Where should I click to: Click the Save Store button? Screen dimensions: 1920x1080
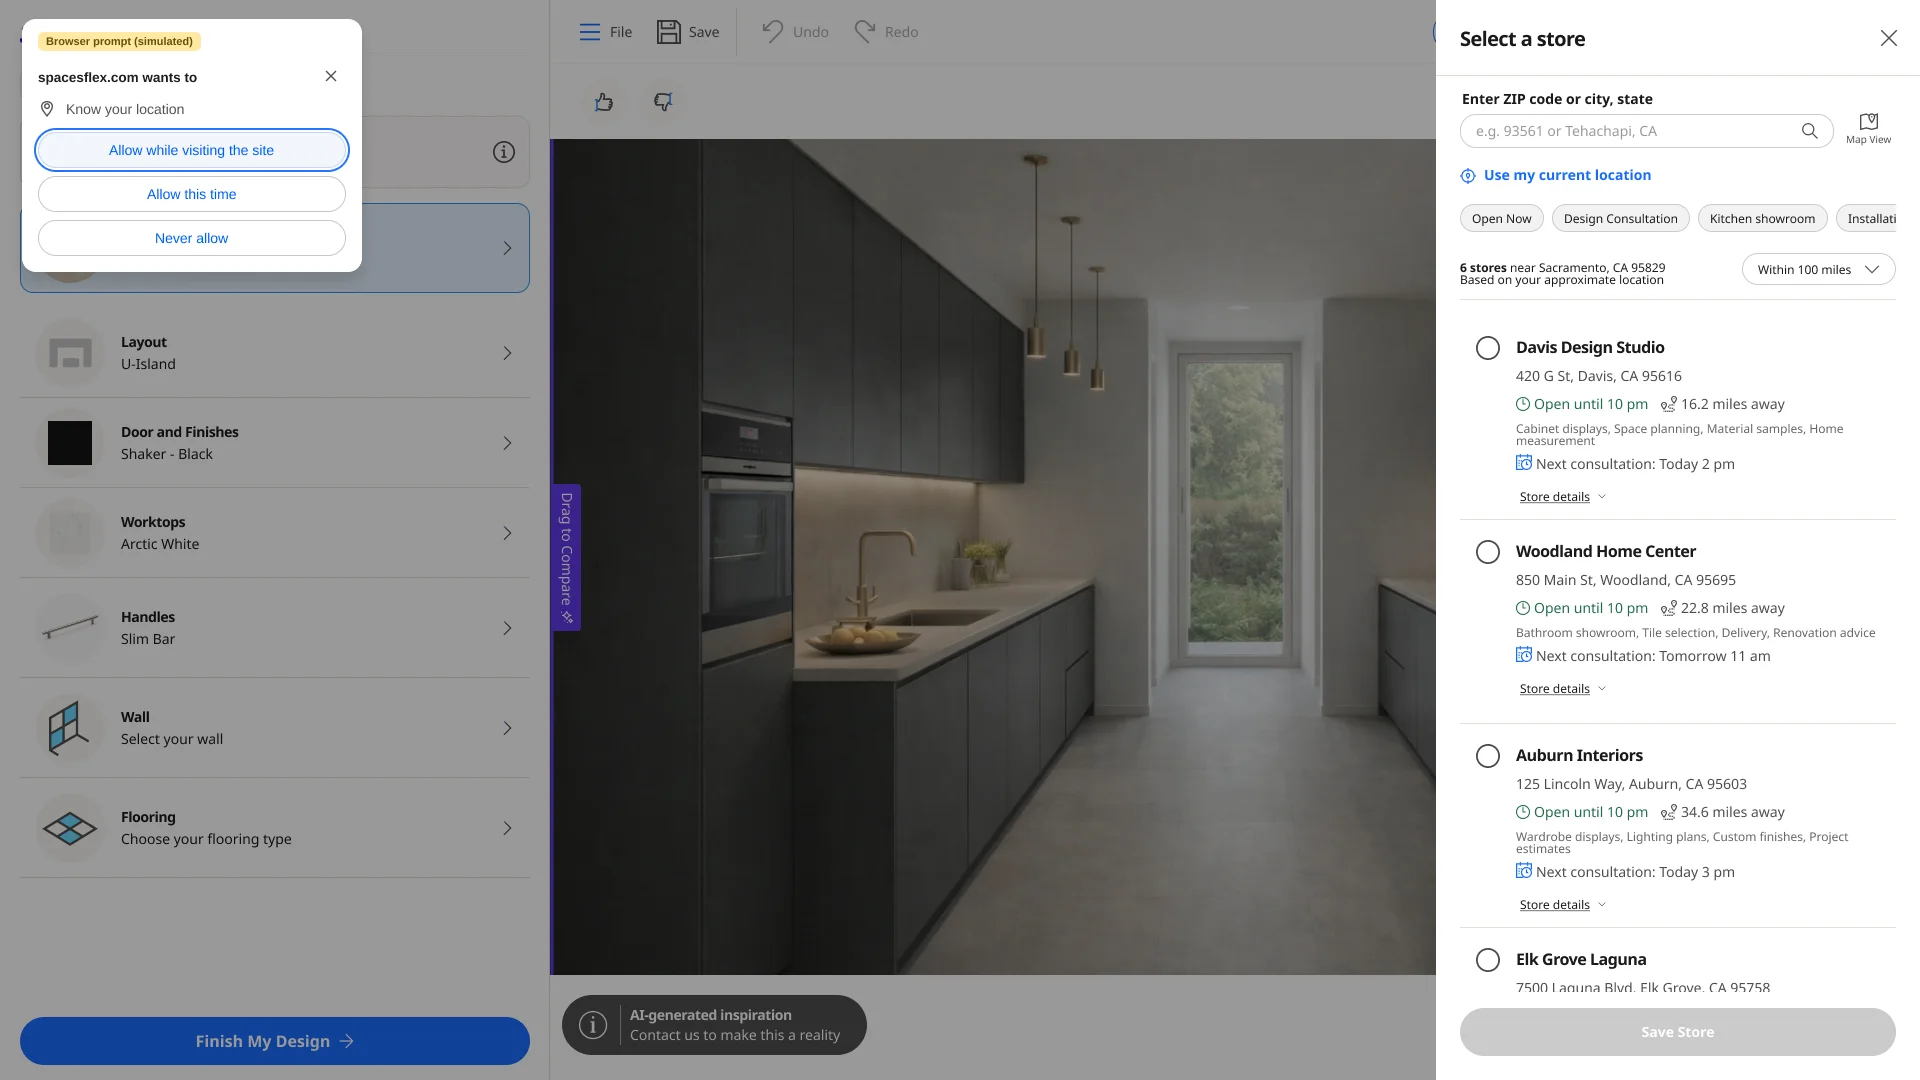[1677, 1032]
